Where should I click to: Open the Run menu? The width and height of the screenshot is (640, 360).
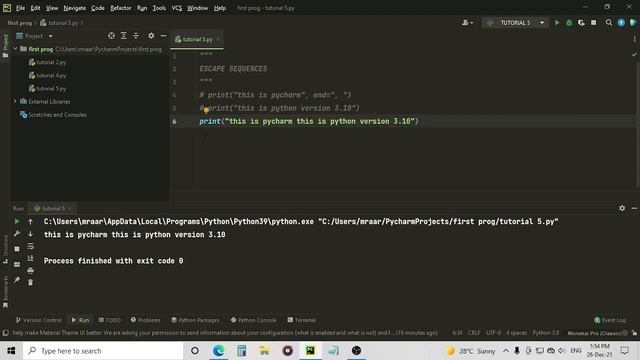142,8
